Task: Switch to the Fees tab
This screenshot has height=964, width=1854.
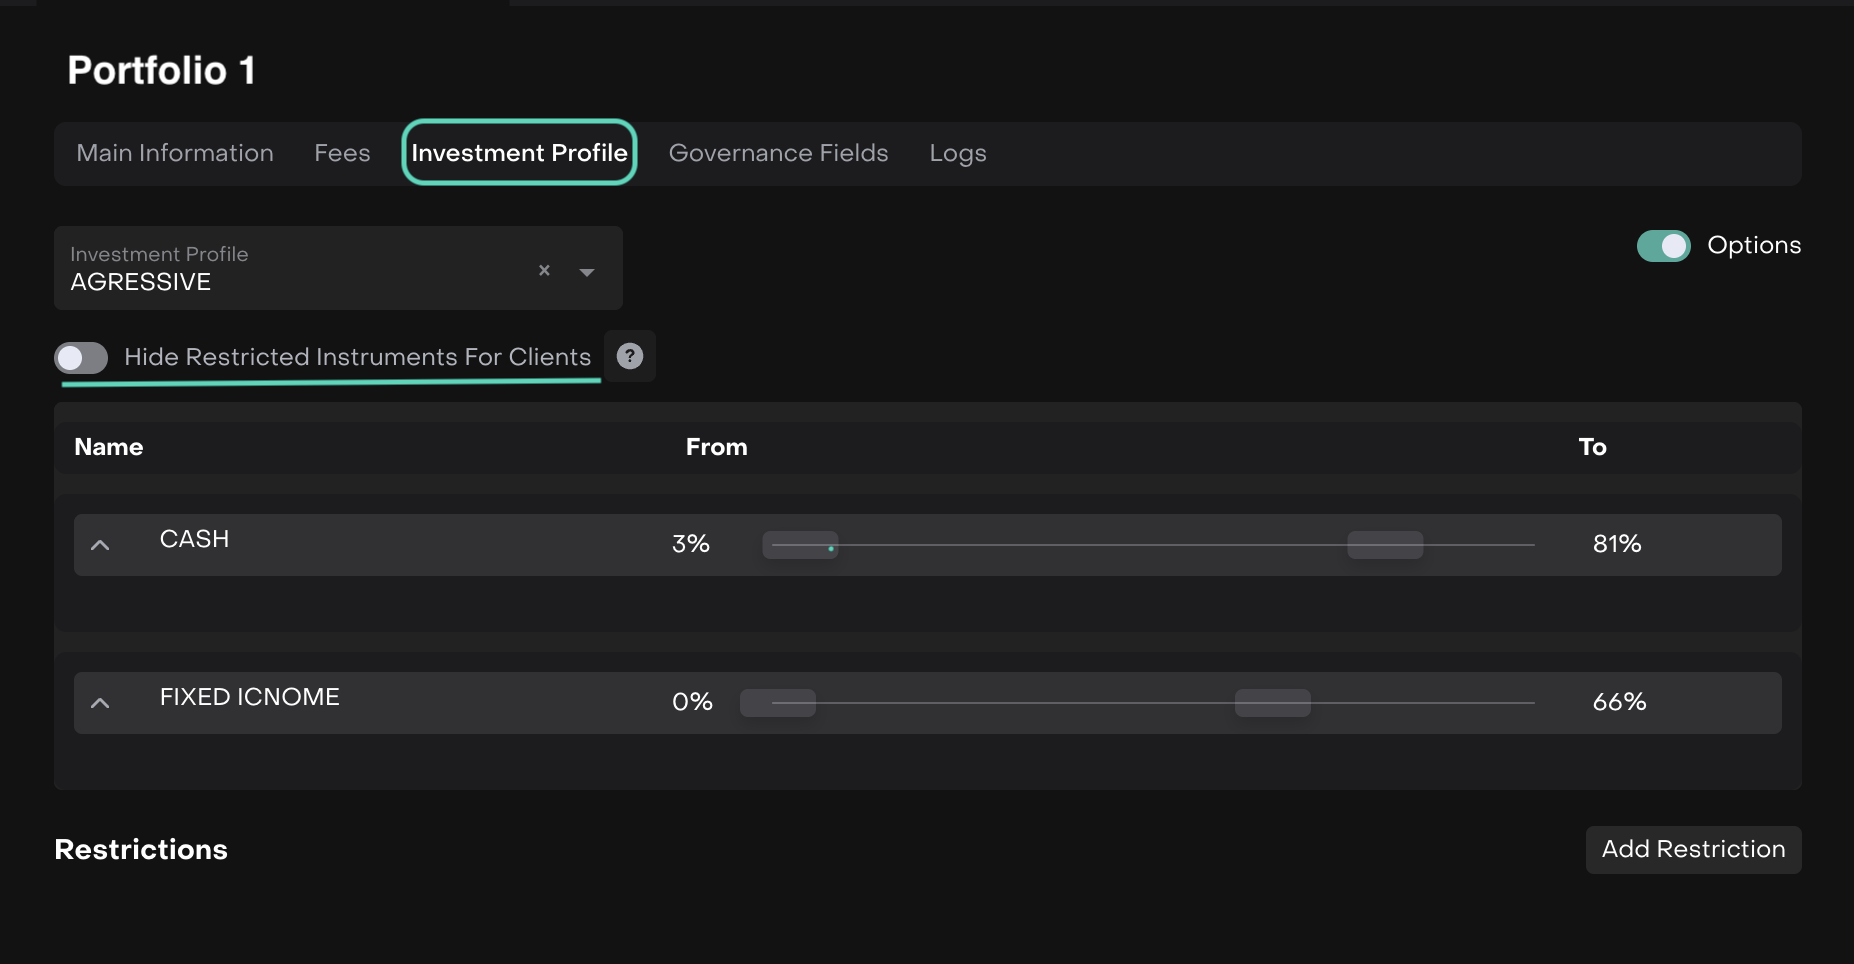Action: click(x=342, y=153)
